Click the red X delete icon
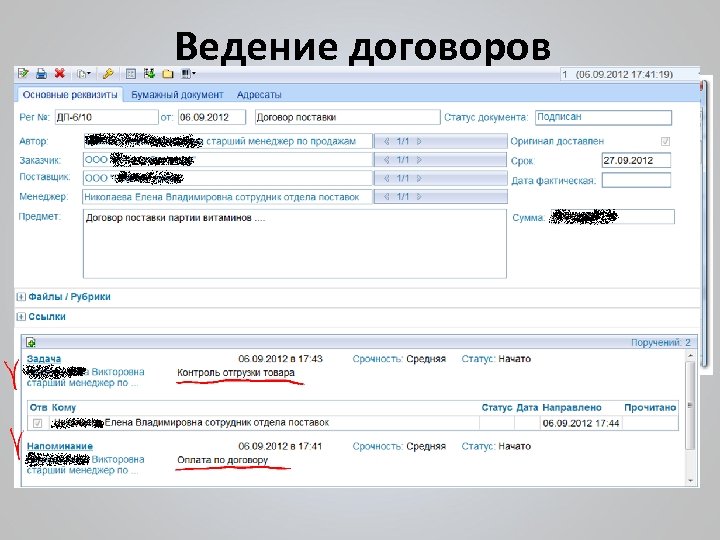 coord(60,73)
